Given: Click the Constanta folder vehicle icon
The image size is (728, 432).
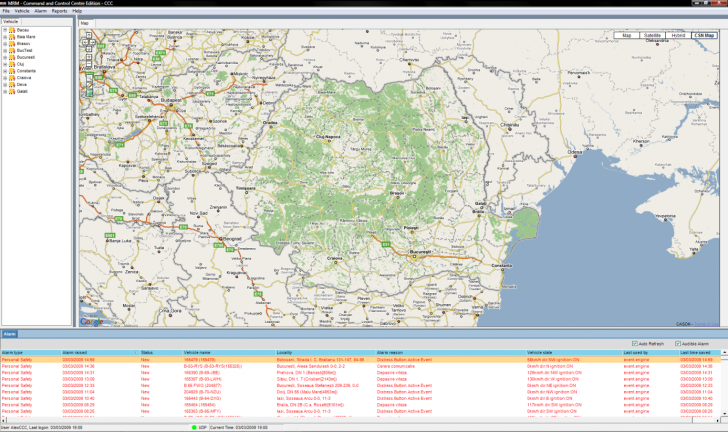Looking at the screenshot, I should click(12, 71).
